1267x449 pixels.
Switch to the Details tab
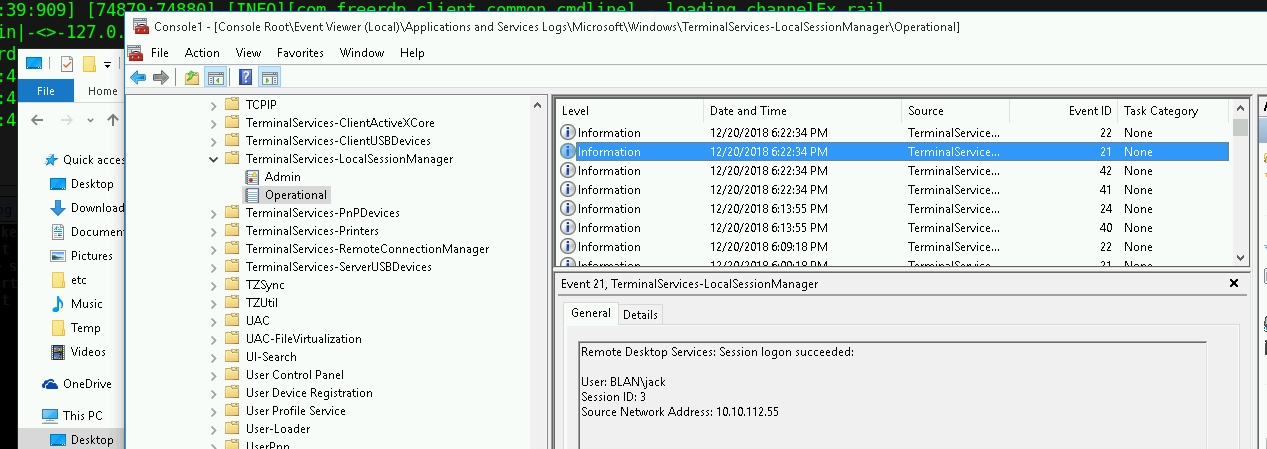(x=640, y=314)
